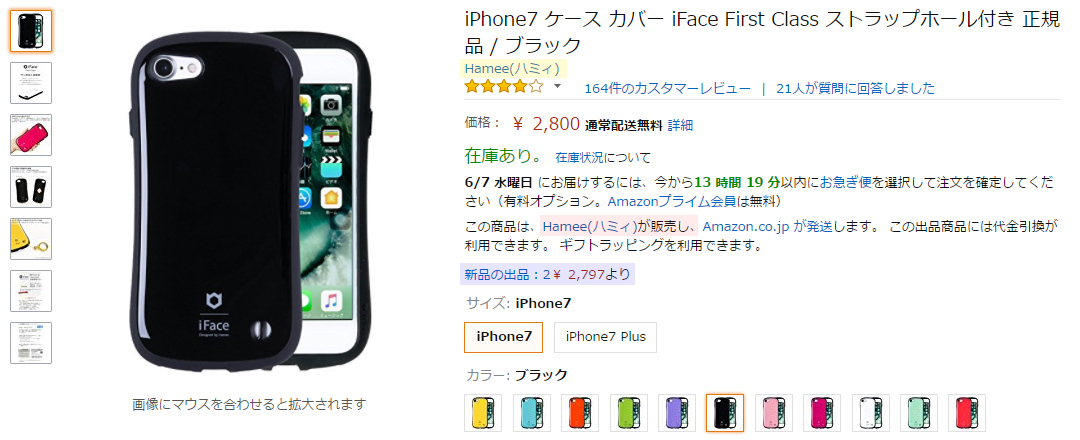Select the yellow color swatch

click(483, 413)
